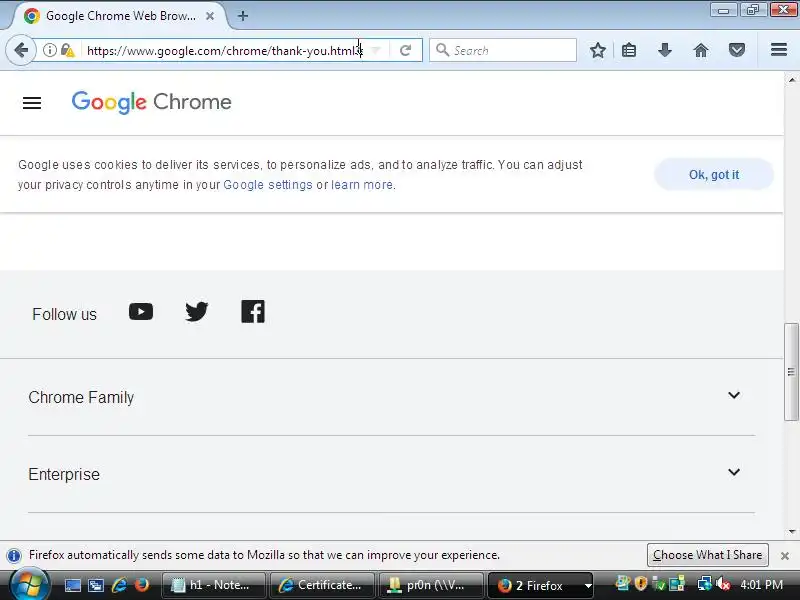Click the padlock warning icon in address bar

[x=67, y=50]
